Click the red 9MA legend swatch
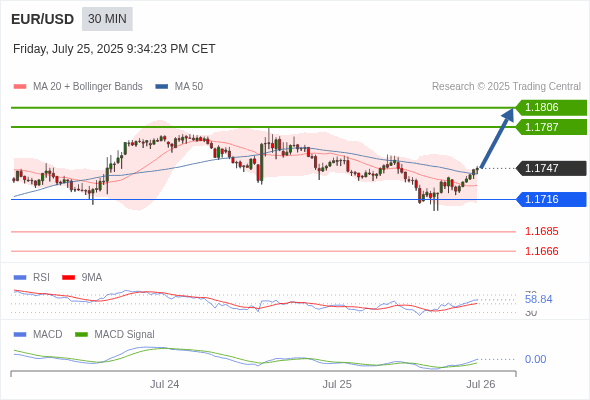590x400 pixels. click(68, 278)
